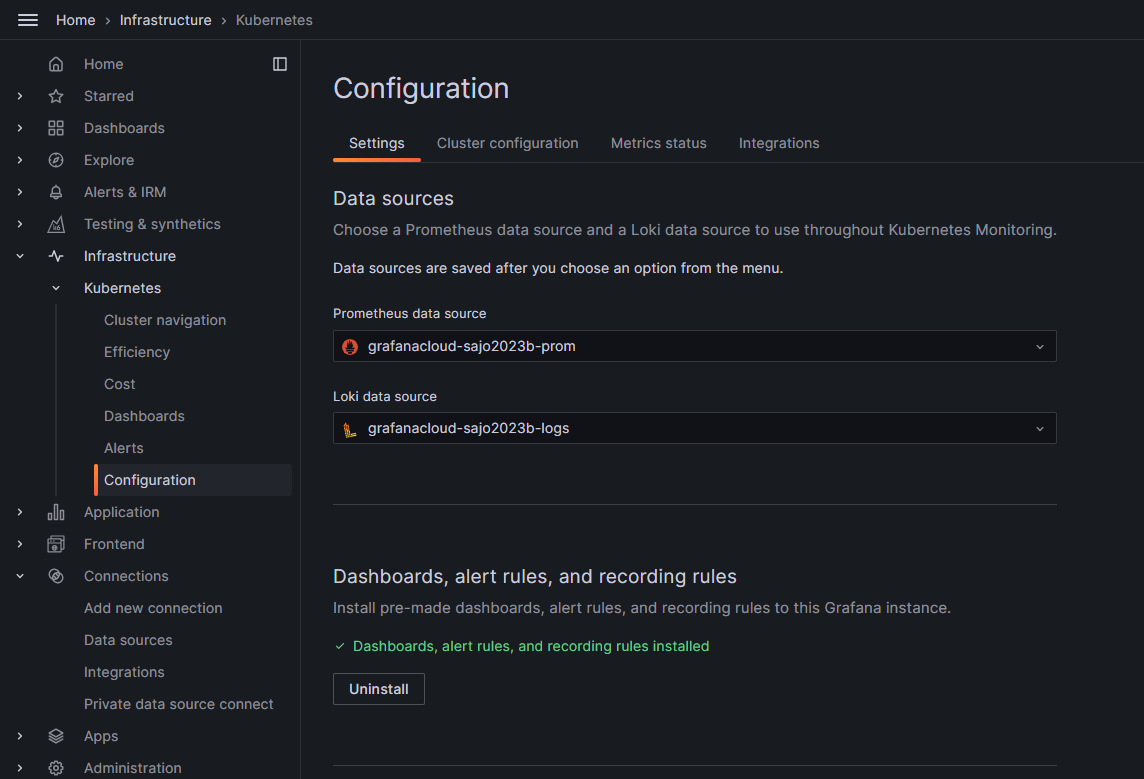
Task: Click the Connections globe icon
Action: 55,575
